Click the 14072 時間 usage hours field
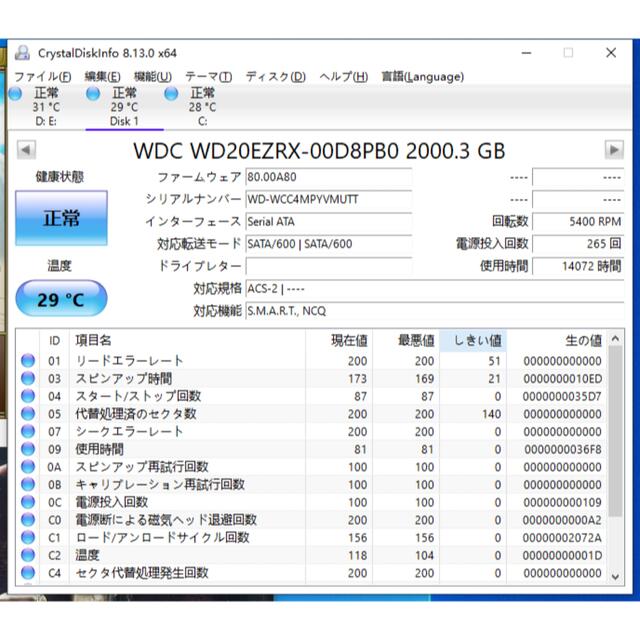Image resolution: width=640 pixels, height=640 pixels. coord(578,266)
